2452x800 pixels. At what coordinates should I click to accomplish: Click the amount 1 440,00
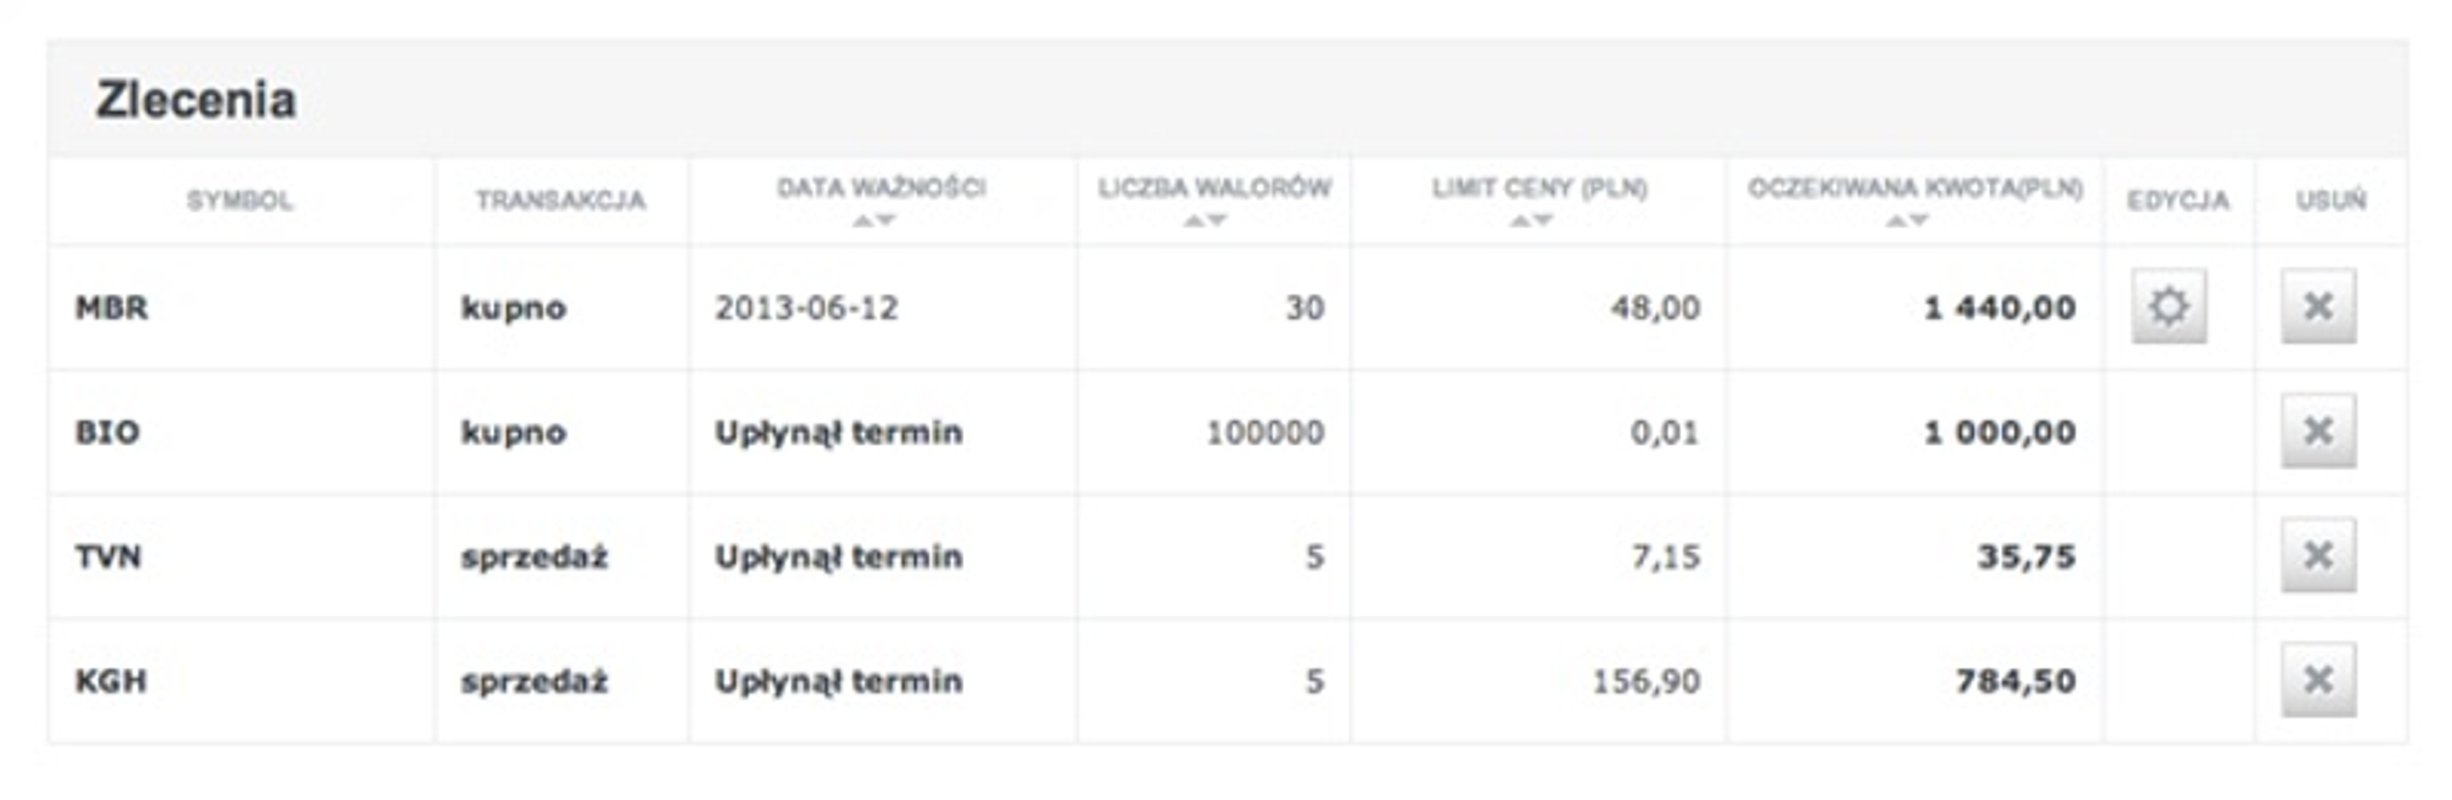(x=1999, y=307)
